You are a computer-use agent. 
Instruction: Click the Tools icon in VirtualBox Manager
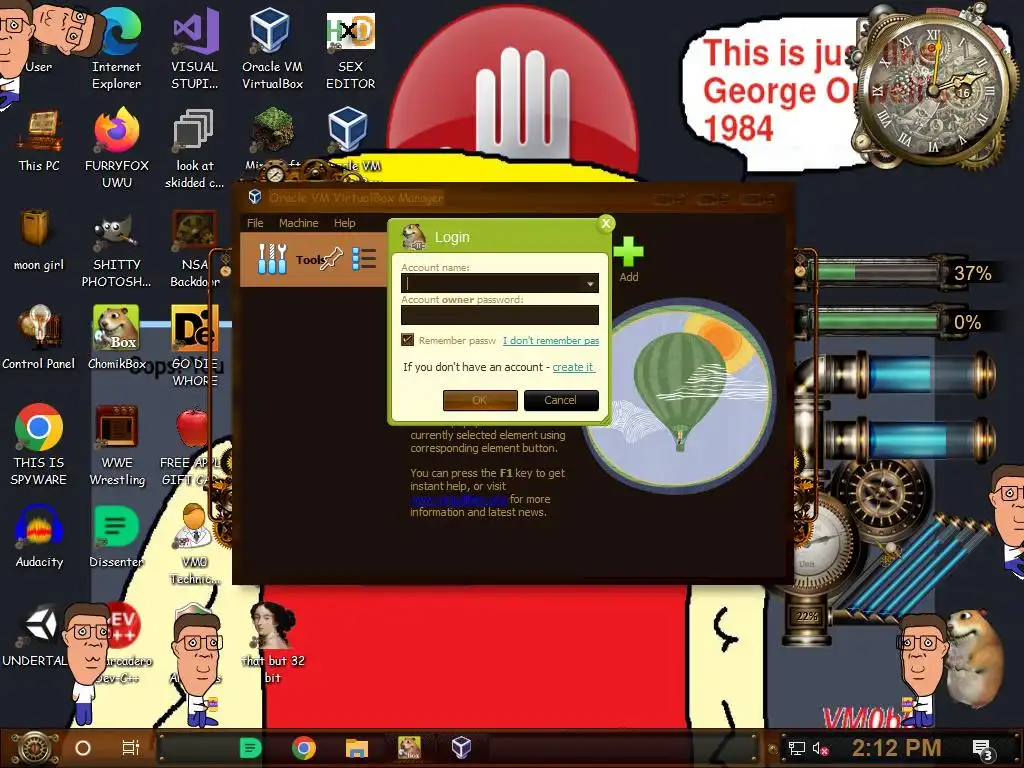pos(272,259)
